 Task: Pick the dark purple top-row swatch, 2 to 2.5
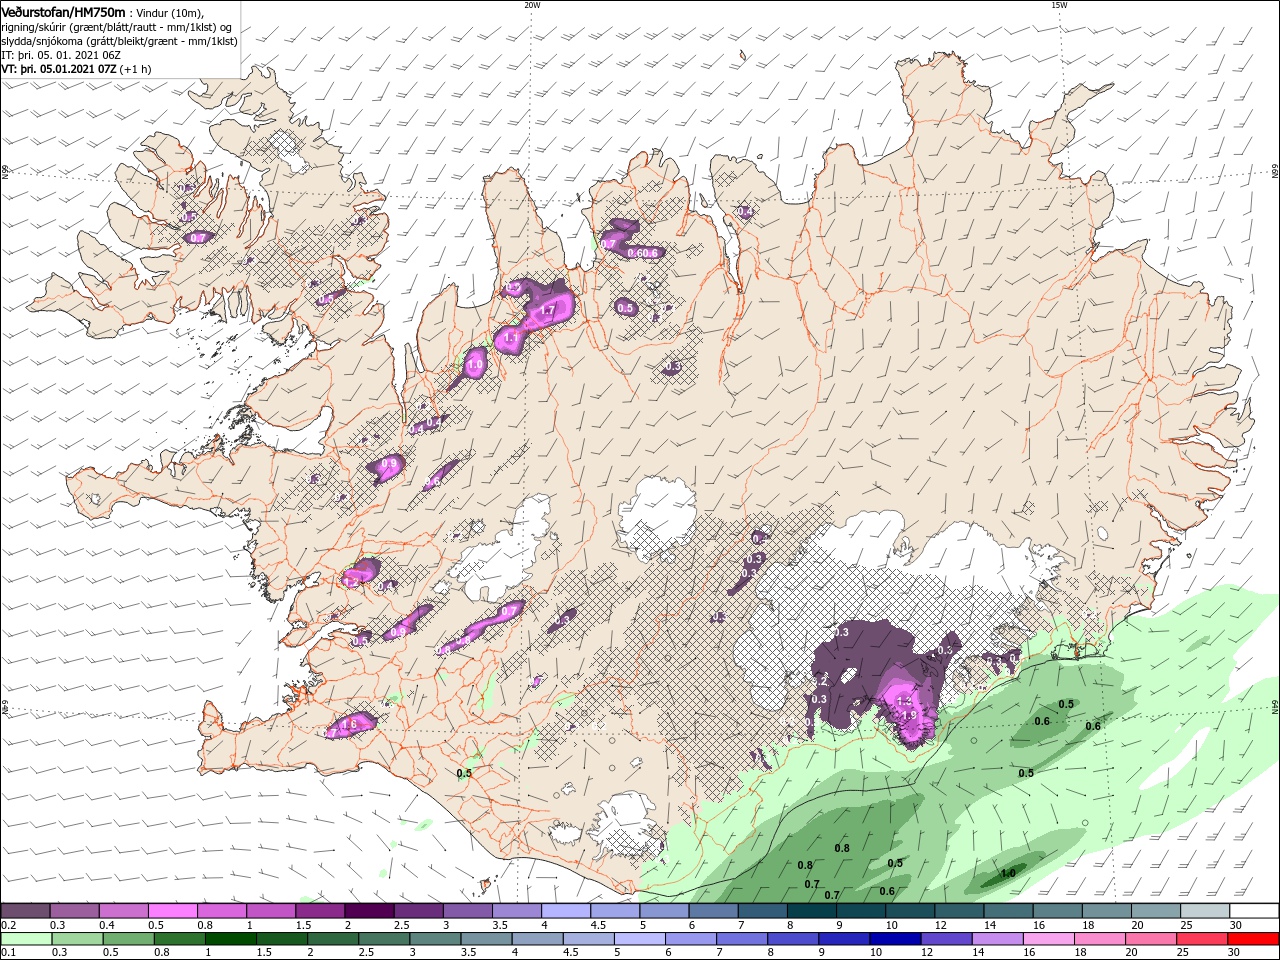(369, 911)
